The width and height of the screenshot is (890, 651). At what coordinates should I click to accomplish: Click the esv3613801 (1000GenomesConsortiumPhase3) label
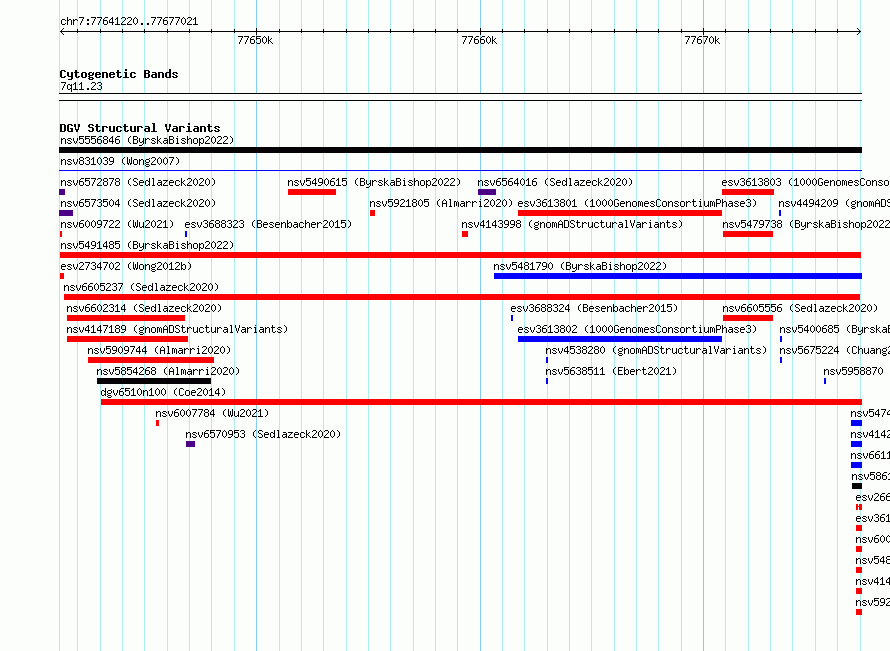pyautogui.click(x=637, y=203)
